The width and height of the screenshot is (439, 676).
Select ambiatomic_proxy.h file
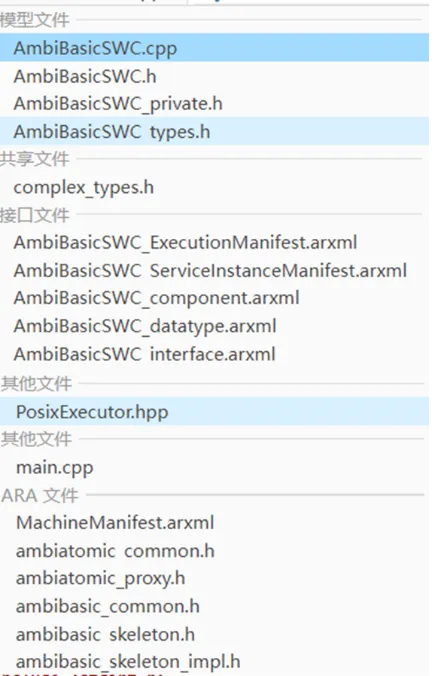(214, 579)
